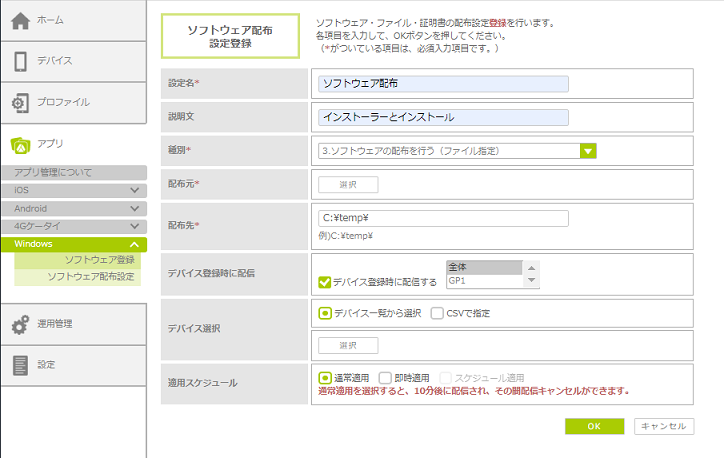The image size is (724, 458).
Task: Expand the iOS section in sidebar
Action: 134,190
